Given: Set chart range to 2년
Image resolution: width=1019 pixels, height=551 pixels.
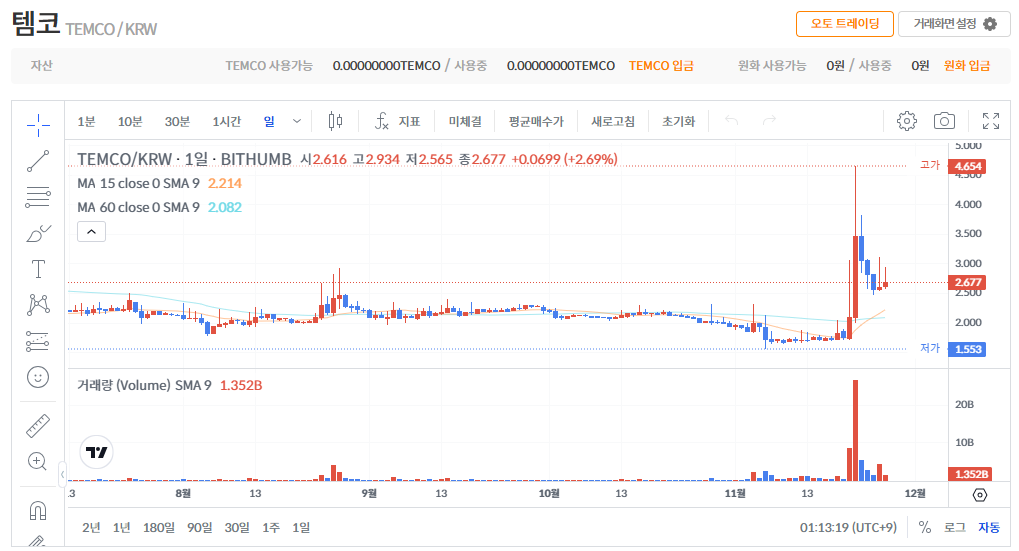Looking at the screenshot, I should click(91, 528).
